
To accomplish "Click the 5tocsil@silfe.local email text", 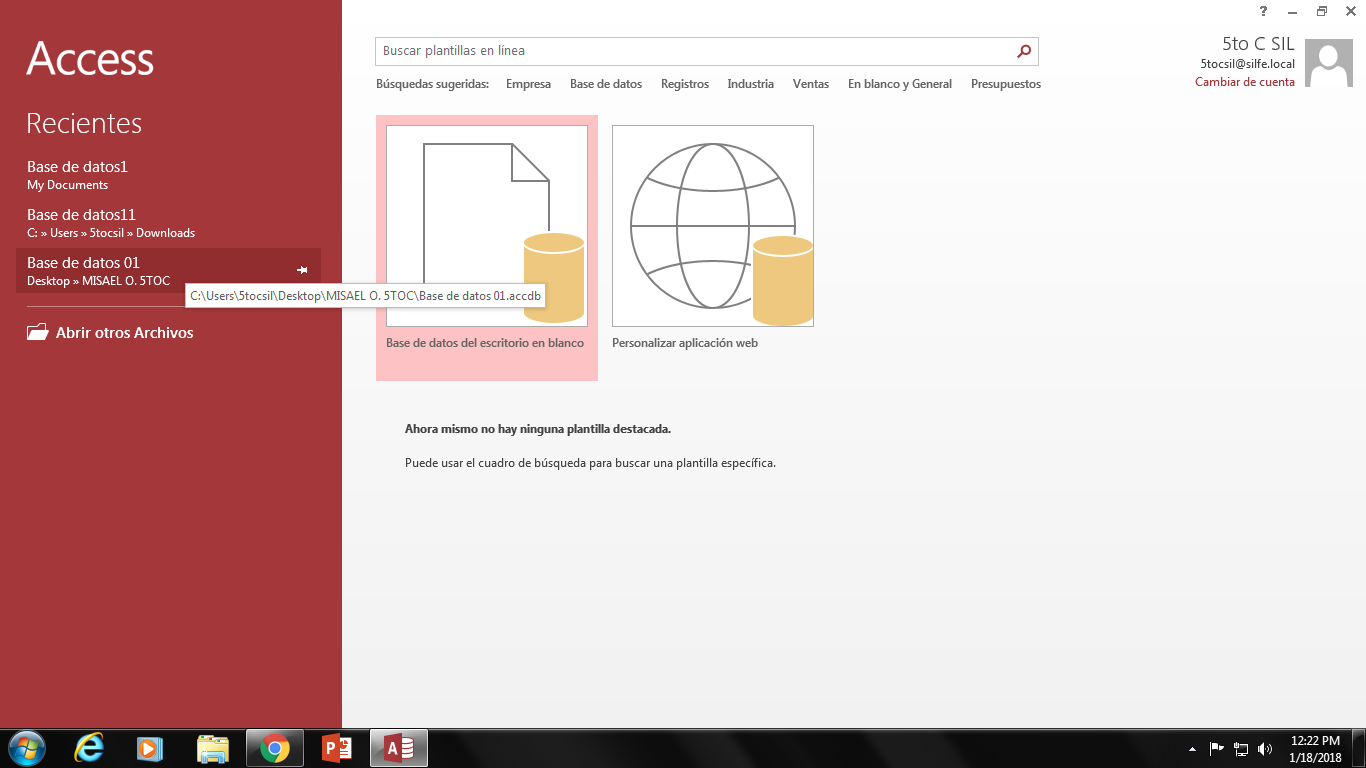I will click(1248, 64).
